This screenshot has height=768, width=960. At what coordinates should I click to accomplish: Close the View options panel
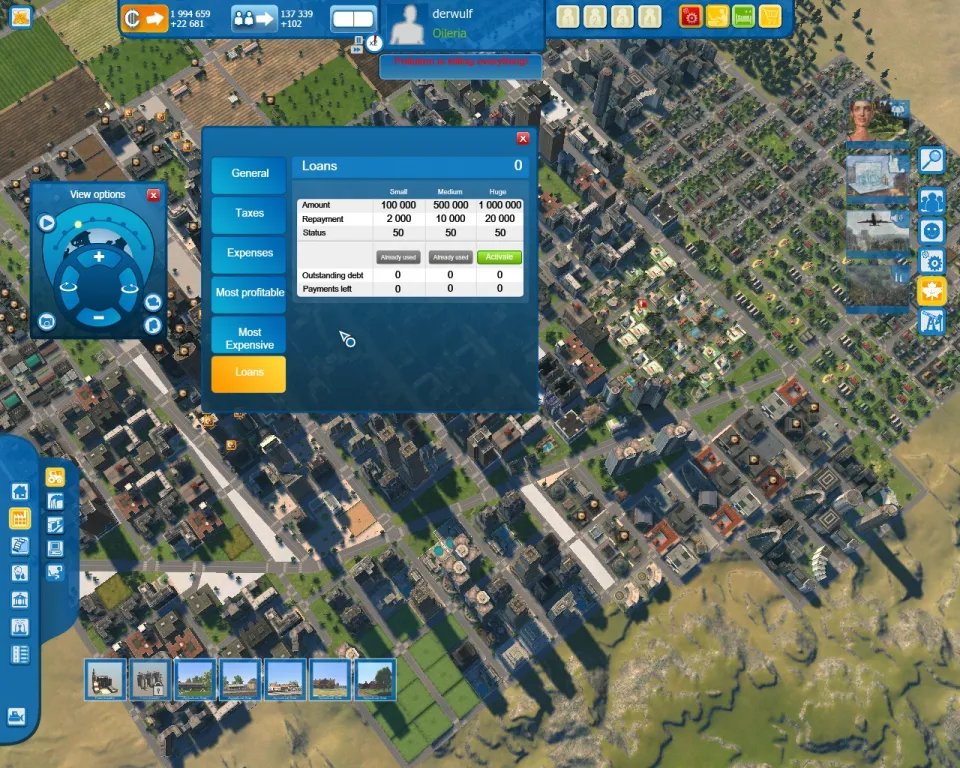pos(153,195)
